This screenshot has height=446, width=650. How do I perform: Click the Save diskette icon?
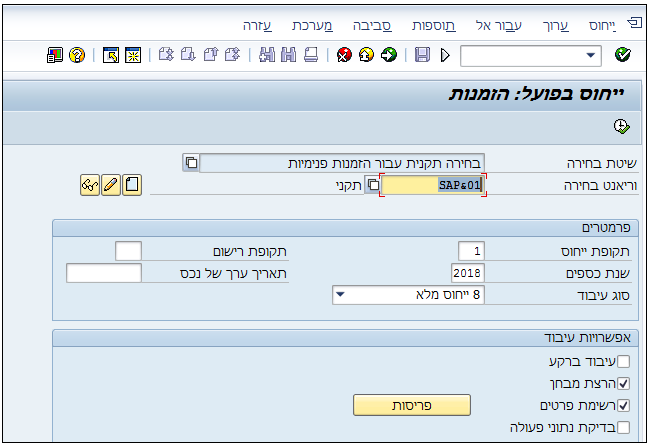click(422, 55)
